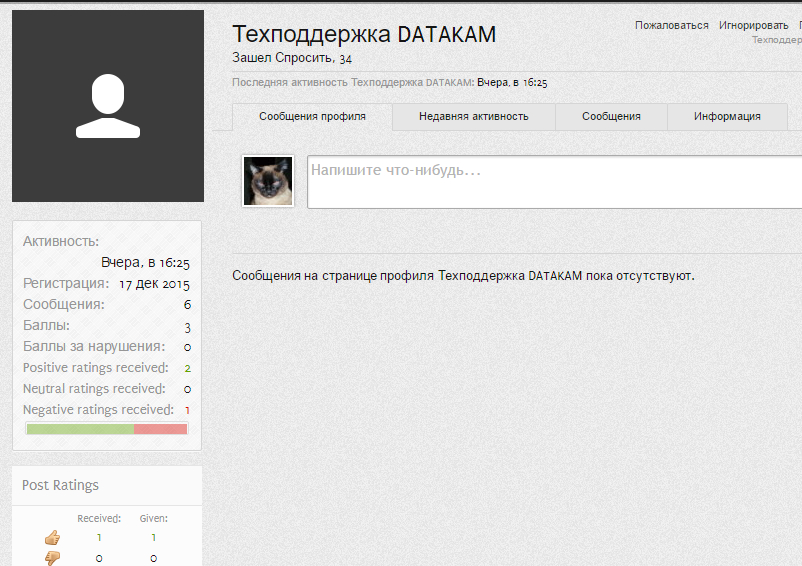
Task: Click the red portion of ratings bar
Action: (x=161, y=429)
